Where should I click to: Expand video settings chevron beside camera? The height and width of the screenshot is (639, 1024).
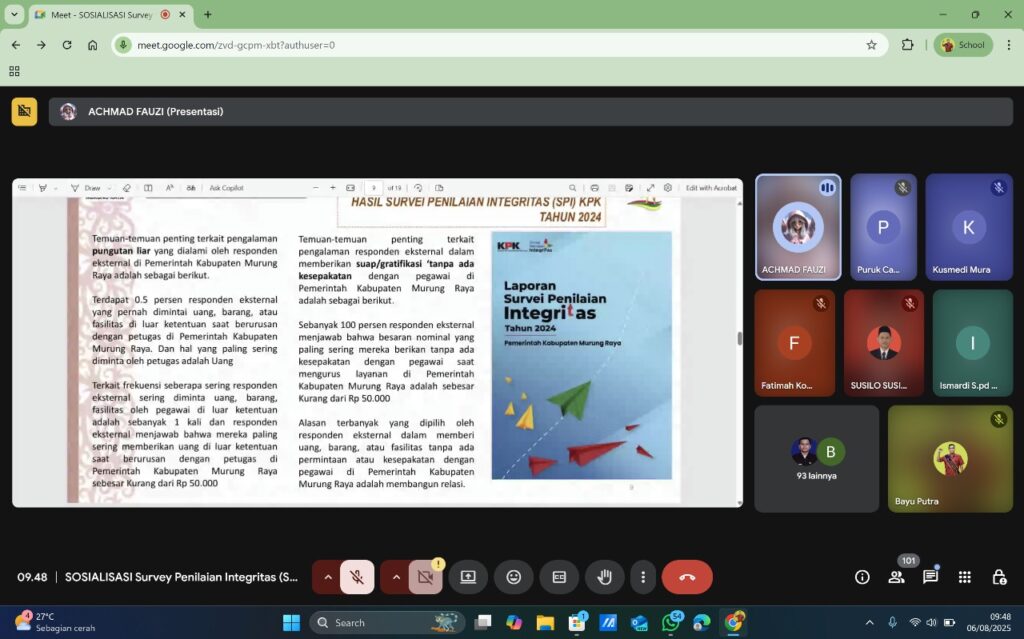tap(396, 577)
